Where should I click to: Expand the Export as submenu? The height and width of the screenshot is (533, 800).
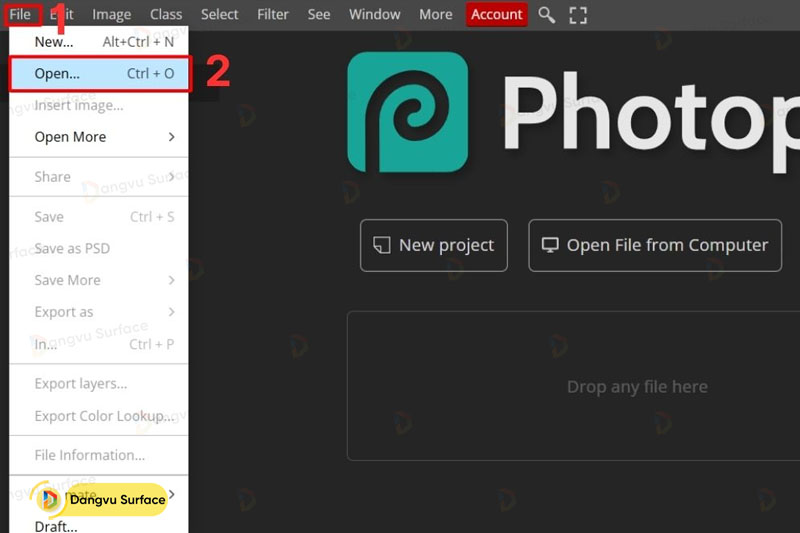click(99, 312)
